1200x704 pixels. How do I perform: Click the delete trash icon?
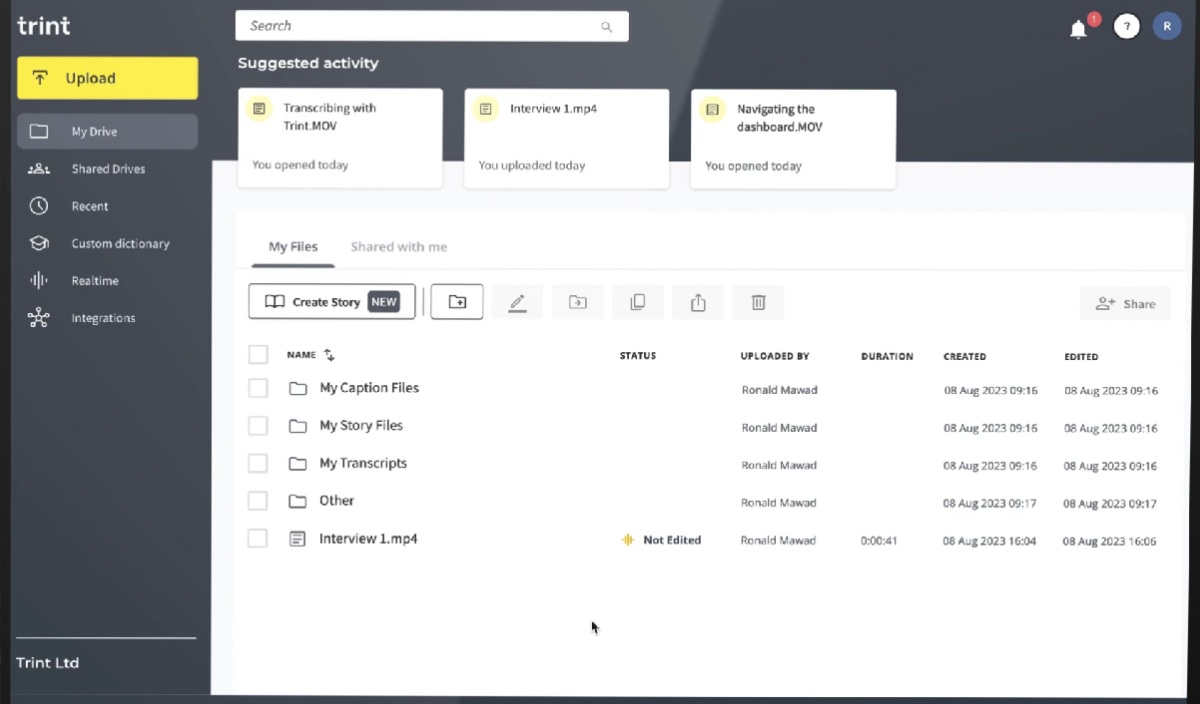coord(759,302)
